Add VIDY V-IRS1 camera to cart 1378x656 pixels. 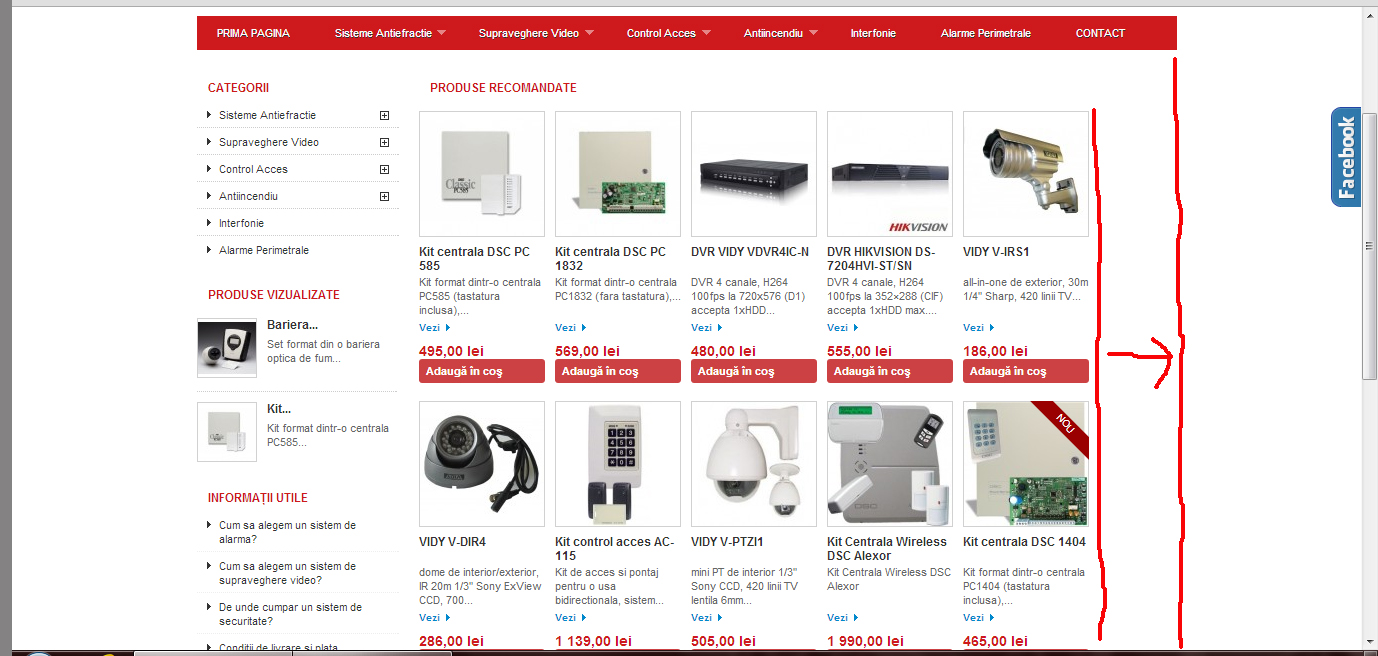click(1026, 371)
